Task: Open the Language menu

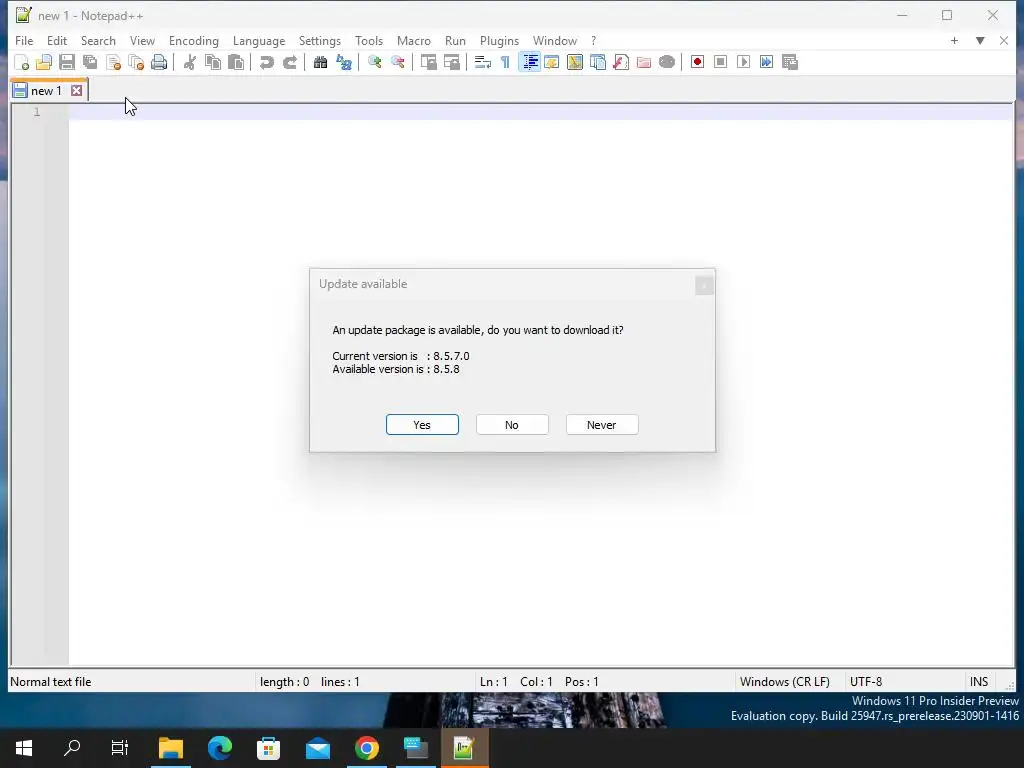Action: click(x=259, y=40)
